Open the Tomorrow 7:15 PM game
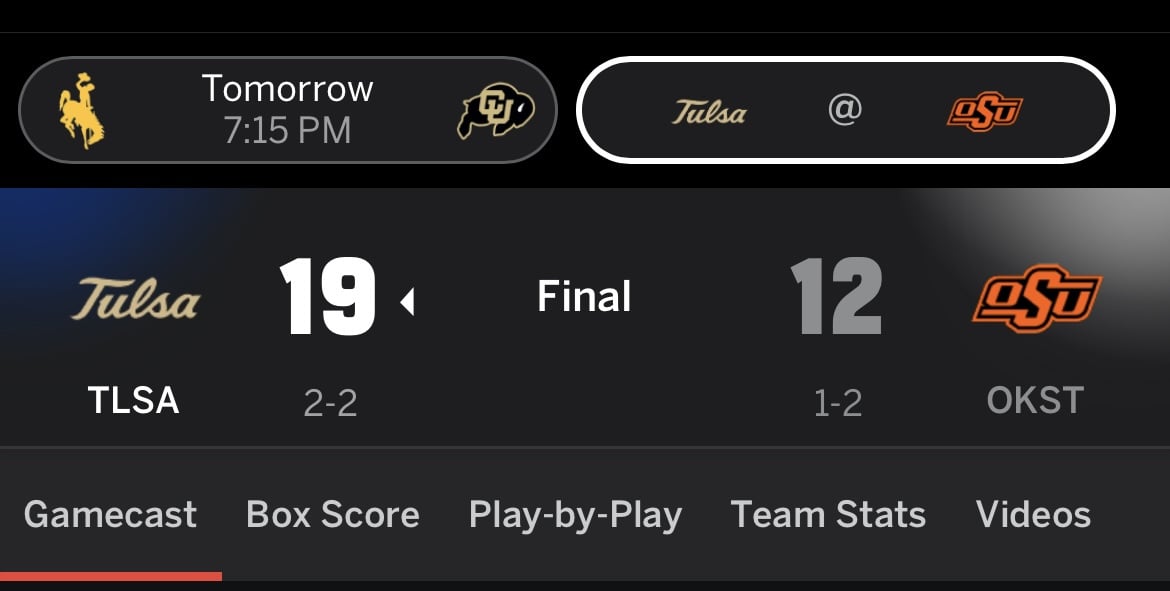 (x=288, y=109)
